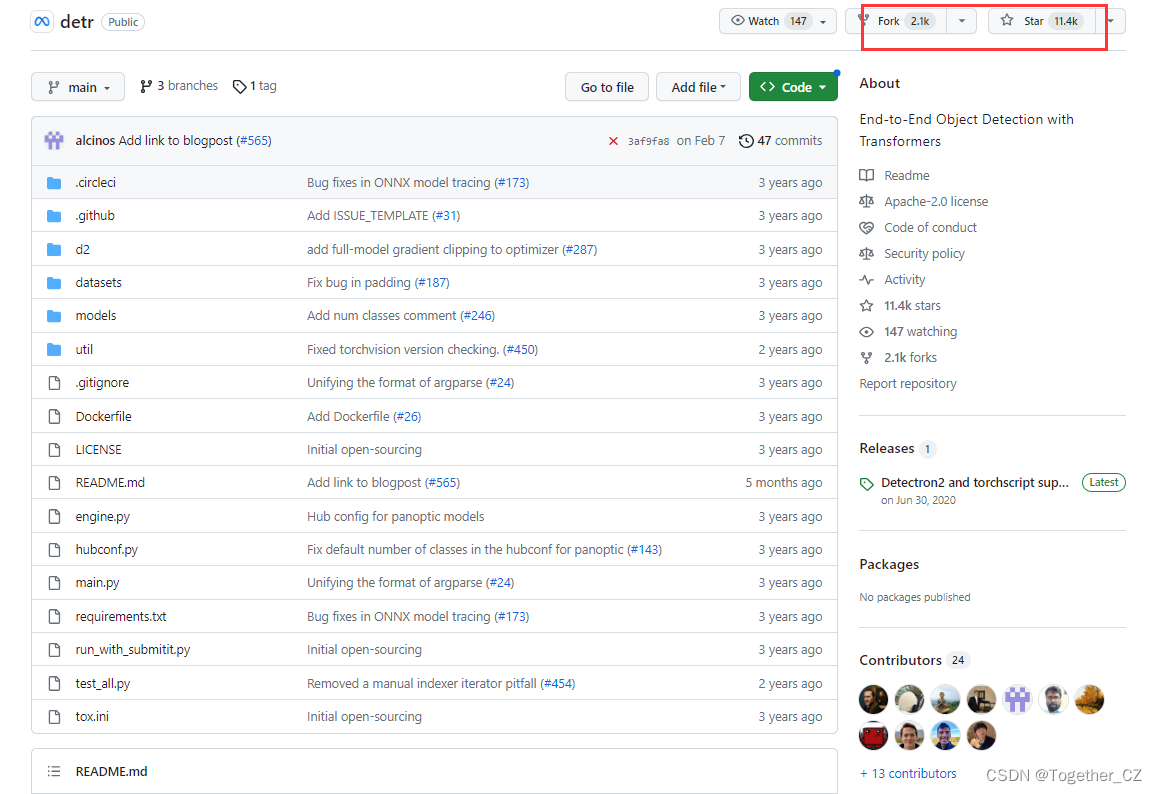Open the green Code dropdown
Viewport: 1157px width, 794px height.
[793, 87]
